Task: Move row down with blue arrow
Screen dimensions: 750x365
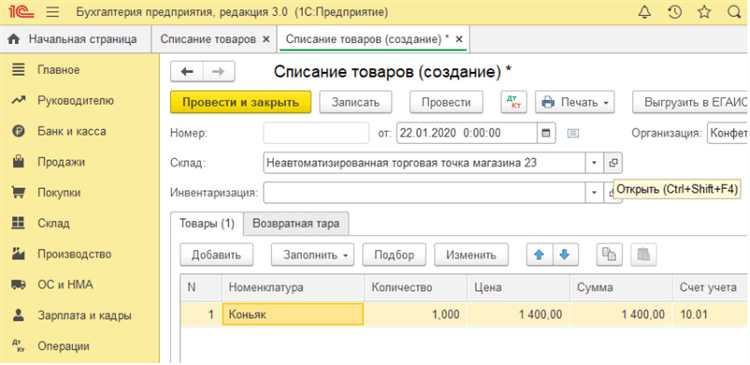Action: tap(565, 255)
